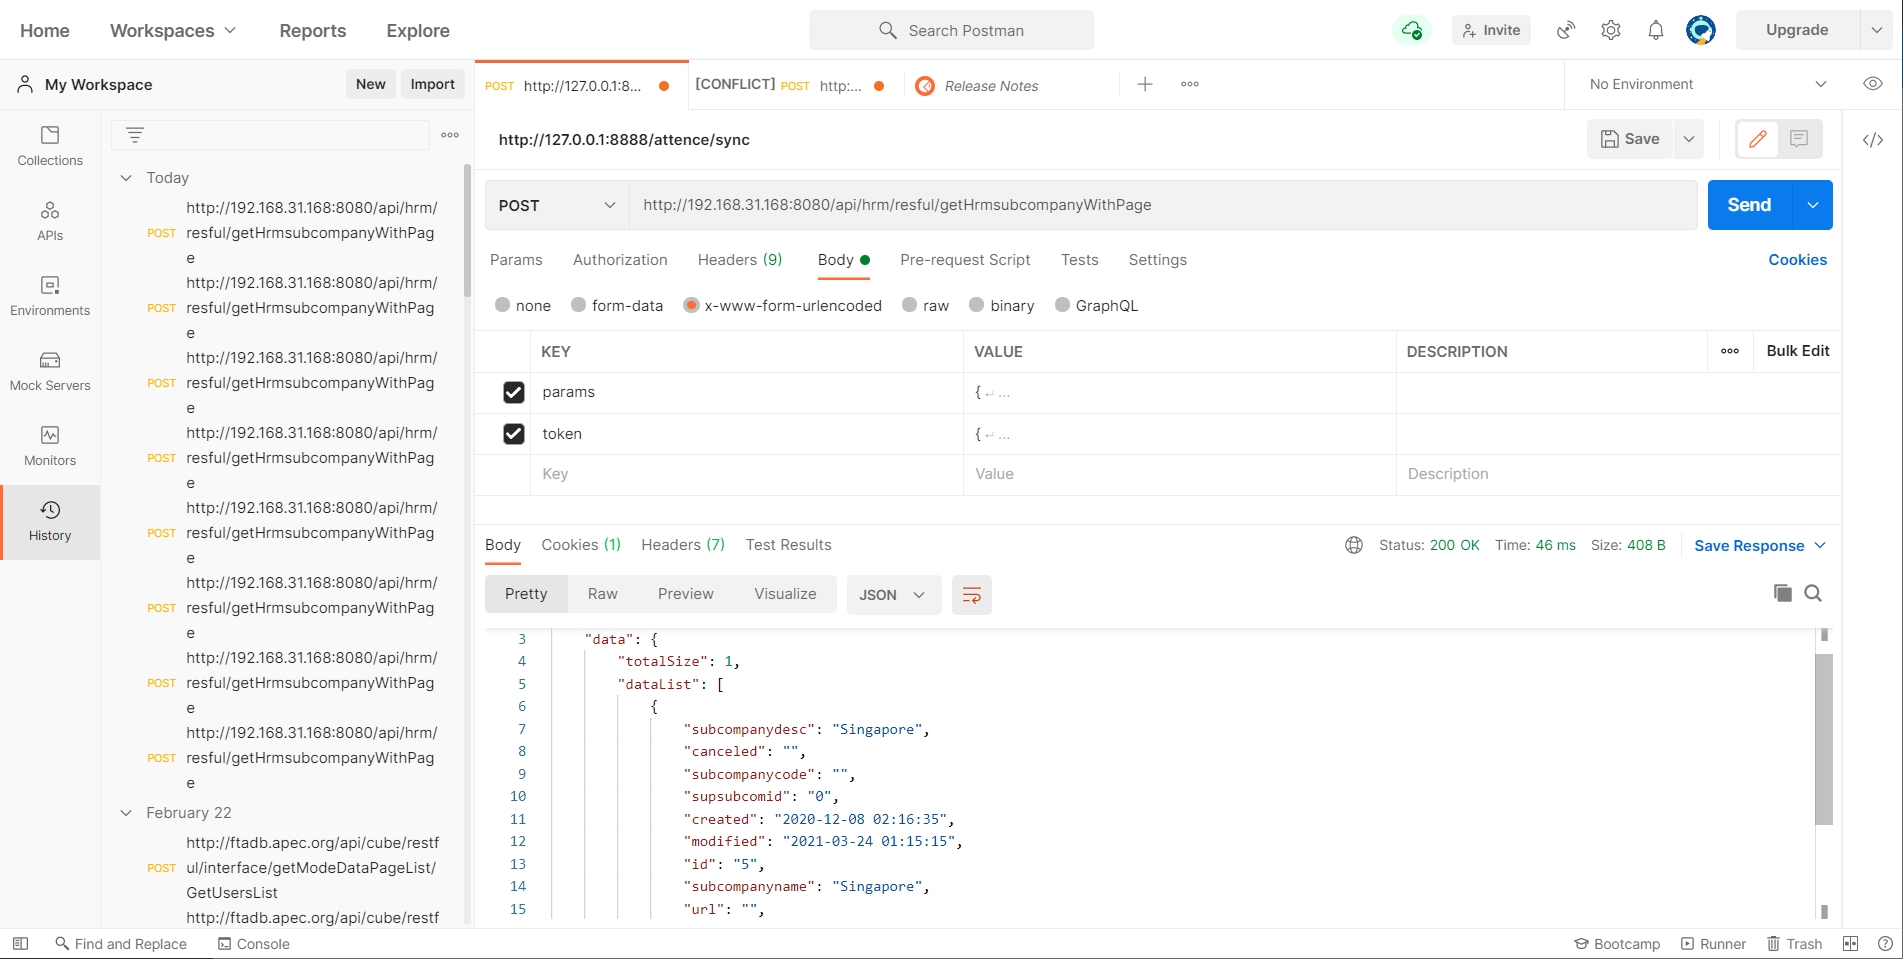This screenshot has width=1903, height=959.
Task: Uncheck the params key checkbox
Action: click(513, 392)
